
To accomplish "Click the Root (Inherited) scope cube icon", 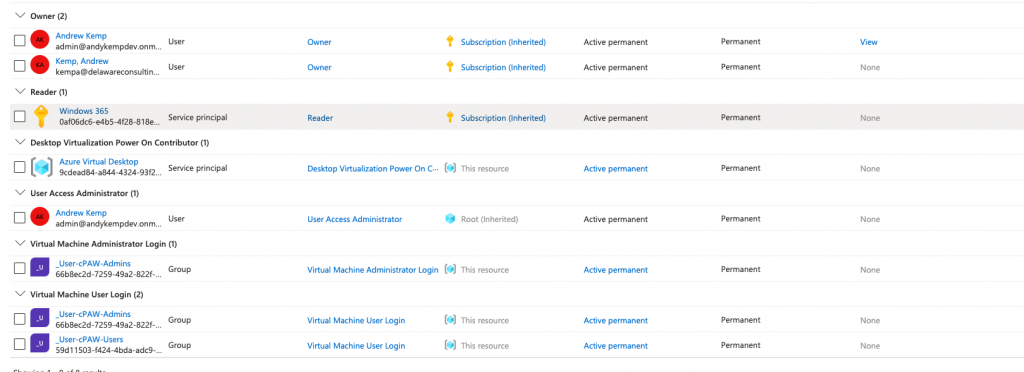I will [449, 219].
